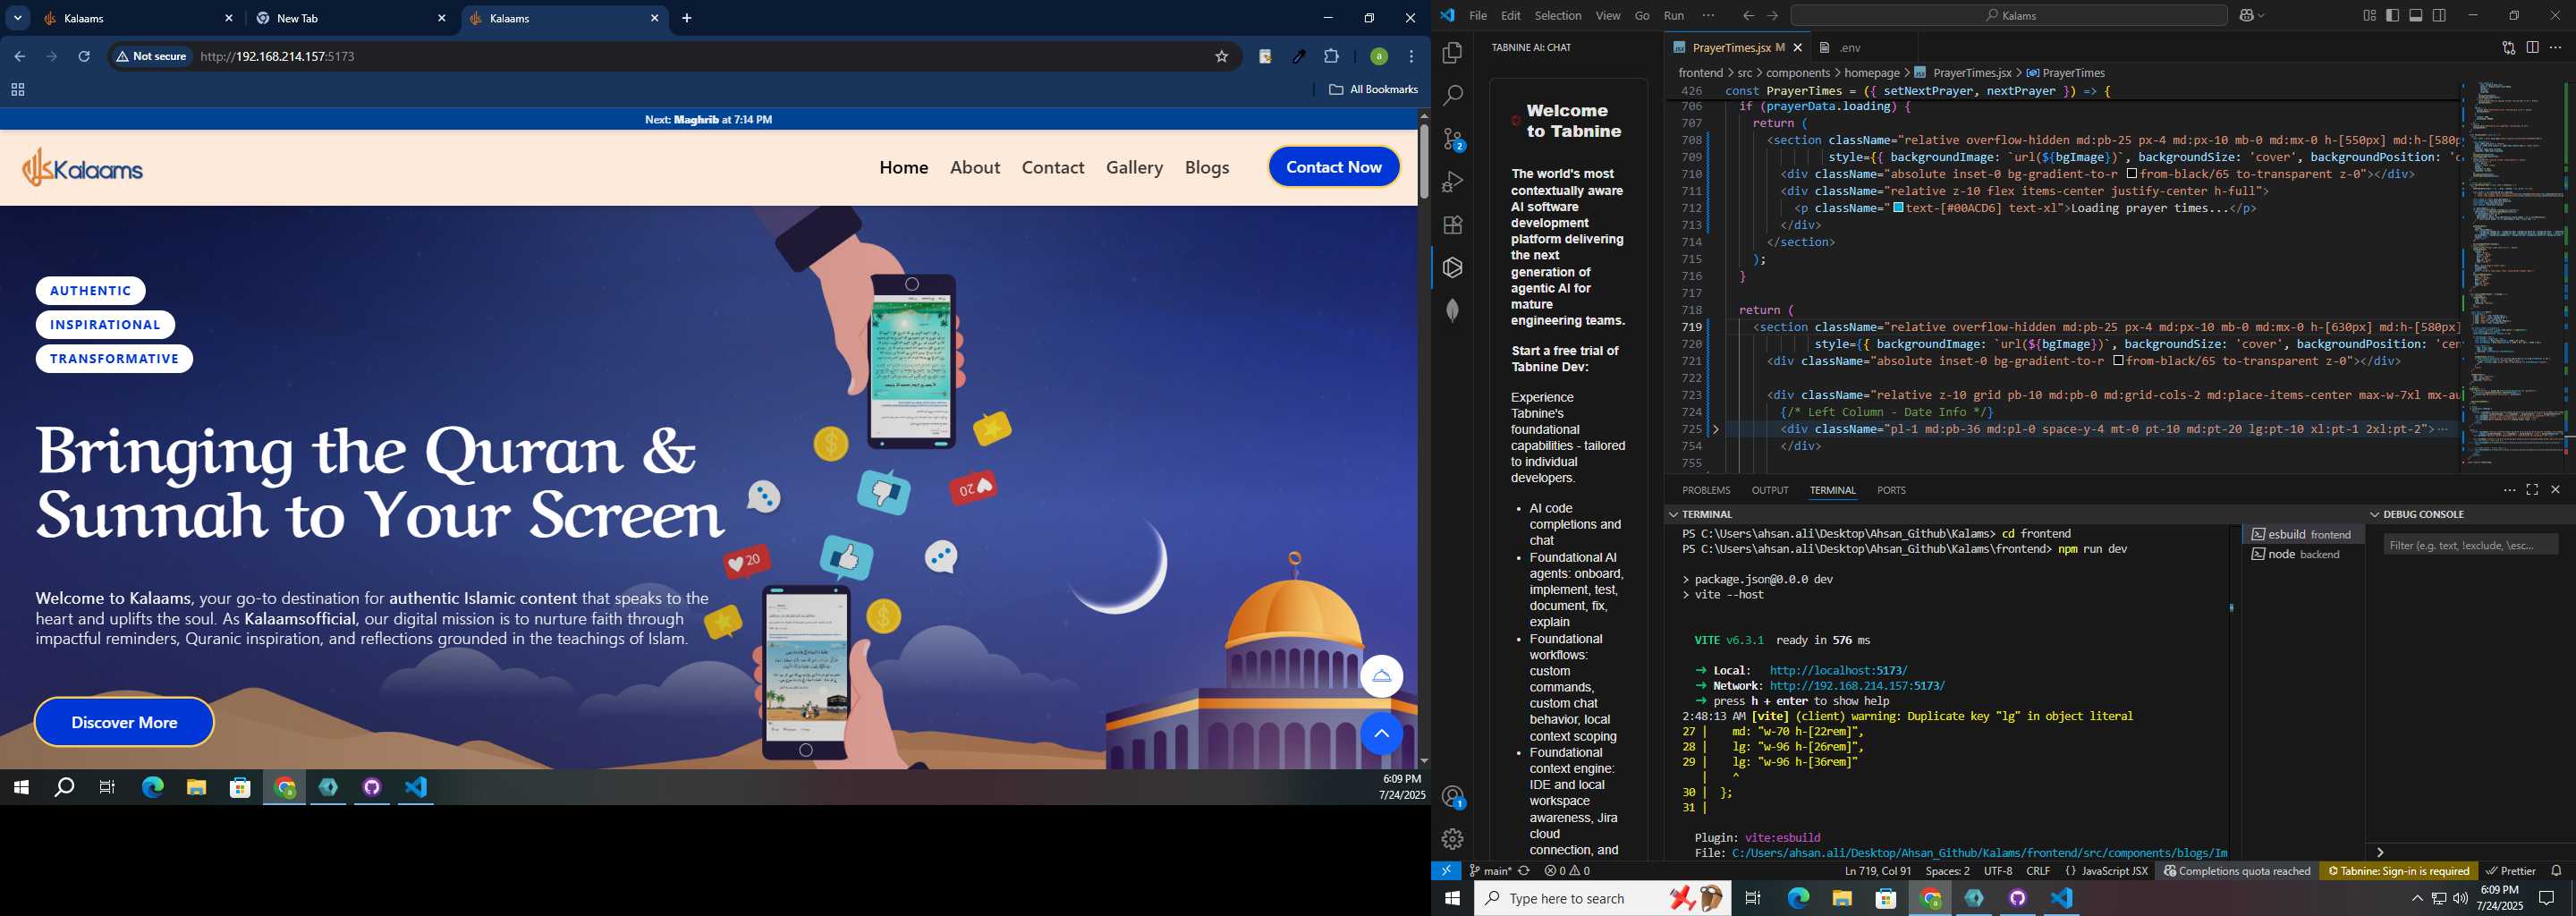This screenshot has width=2576, height=916.
Task: Toggle the VS Code secondary side bar
Action: 2439,16
